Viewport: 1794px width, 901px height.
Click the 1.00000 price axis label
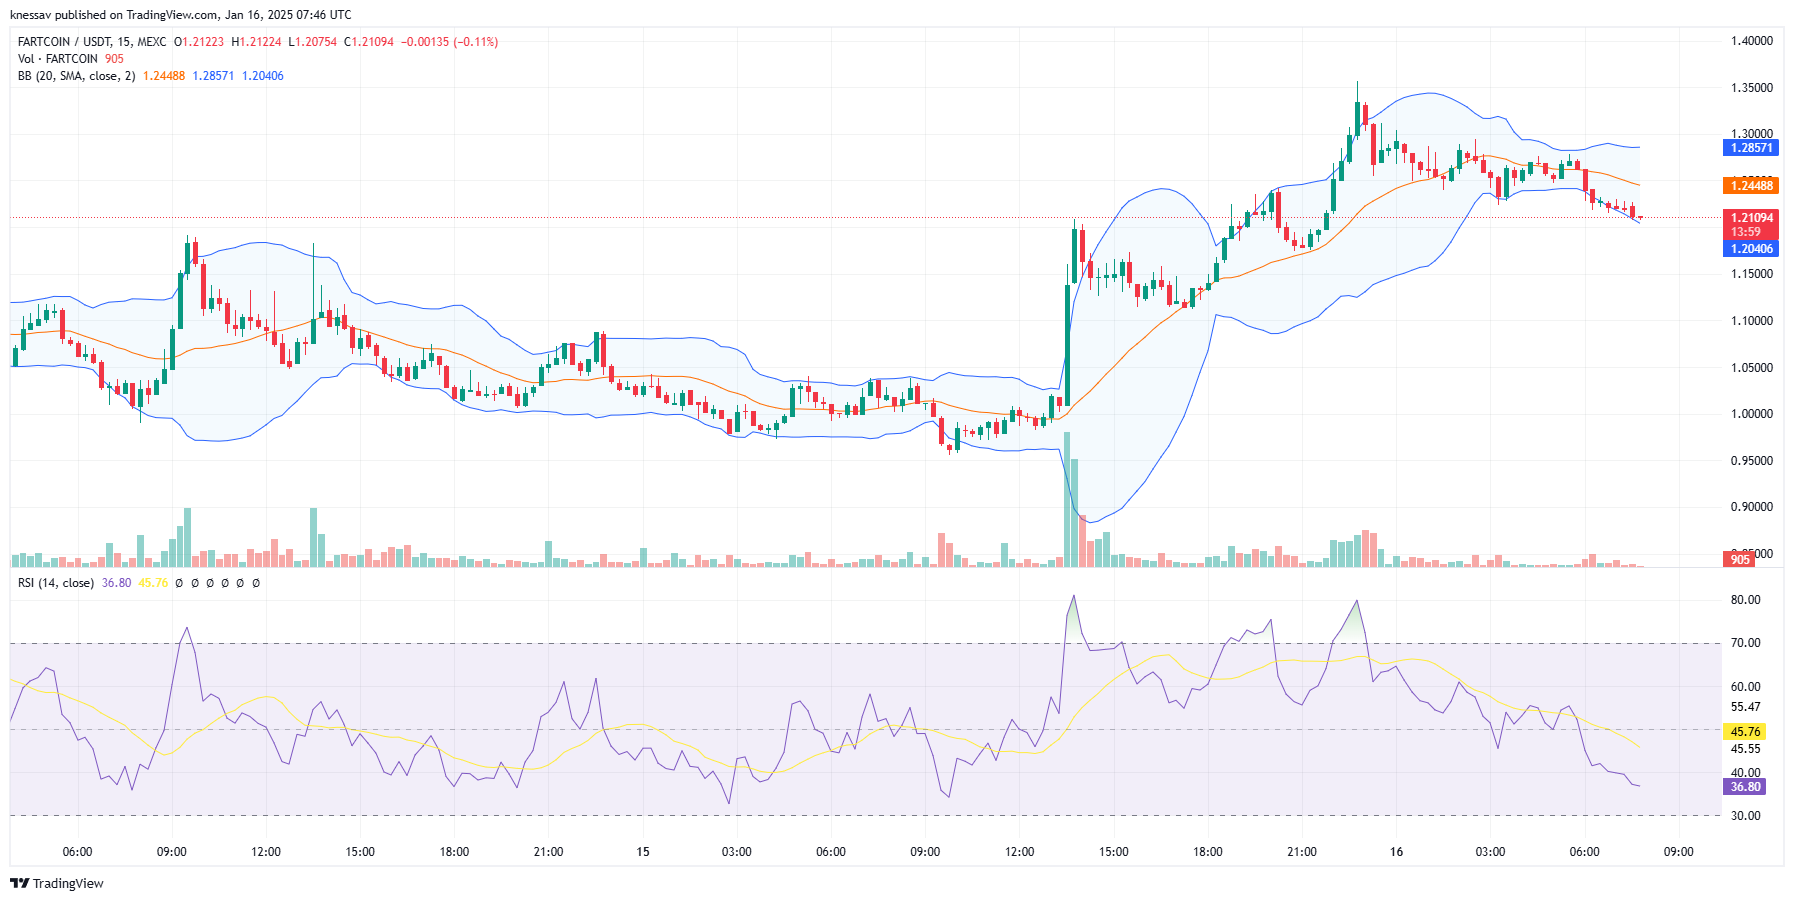1752,414
